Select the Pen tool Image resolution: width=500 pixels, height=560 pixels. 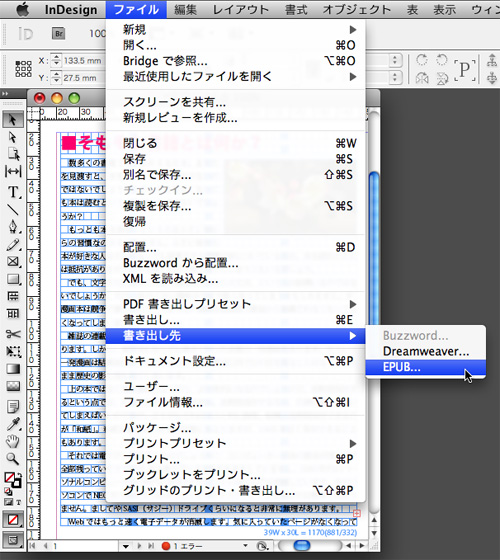[x=13, y=226]
